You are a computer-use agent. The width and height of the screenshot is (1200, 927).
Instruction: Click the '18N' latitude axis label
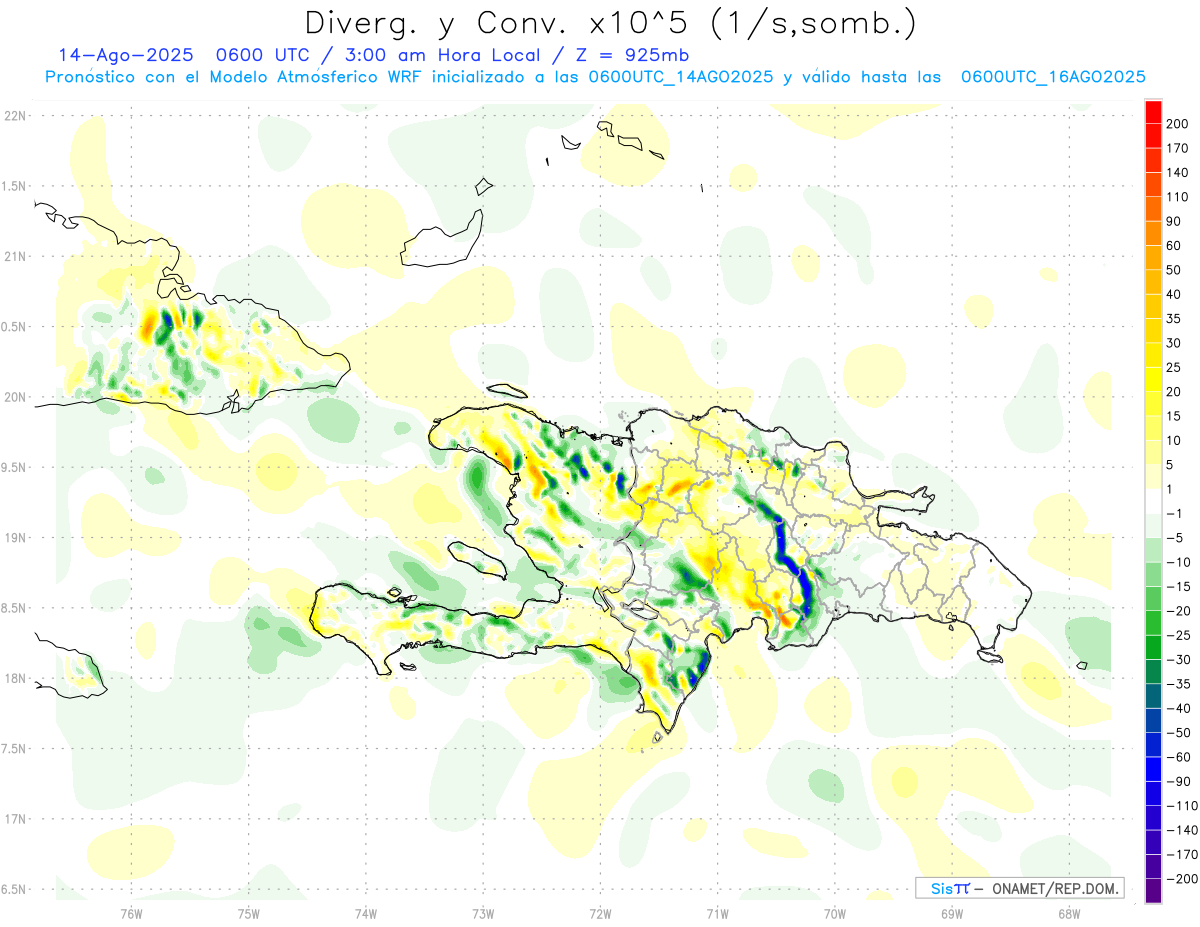(15, 678)
